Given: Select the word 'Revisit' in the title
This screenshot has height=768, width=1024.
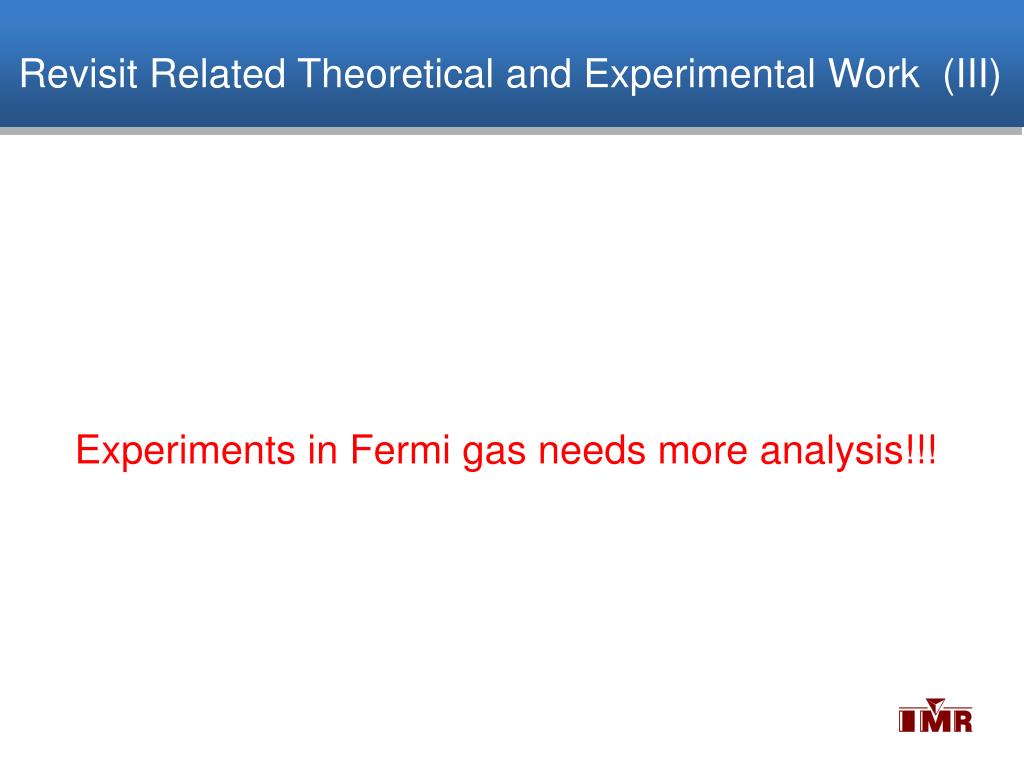Looking at the screenshot, I should (78, 73).
